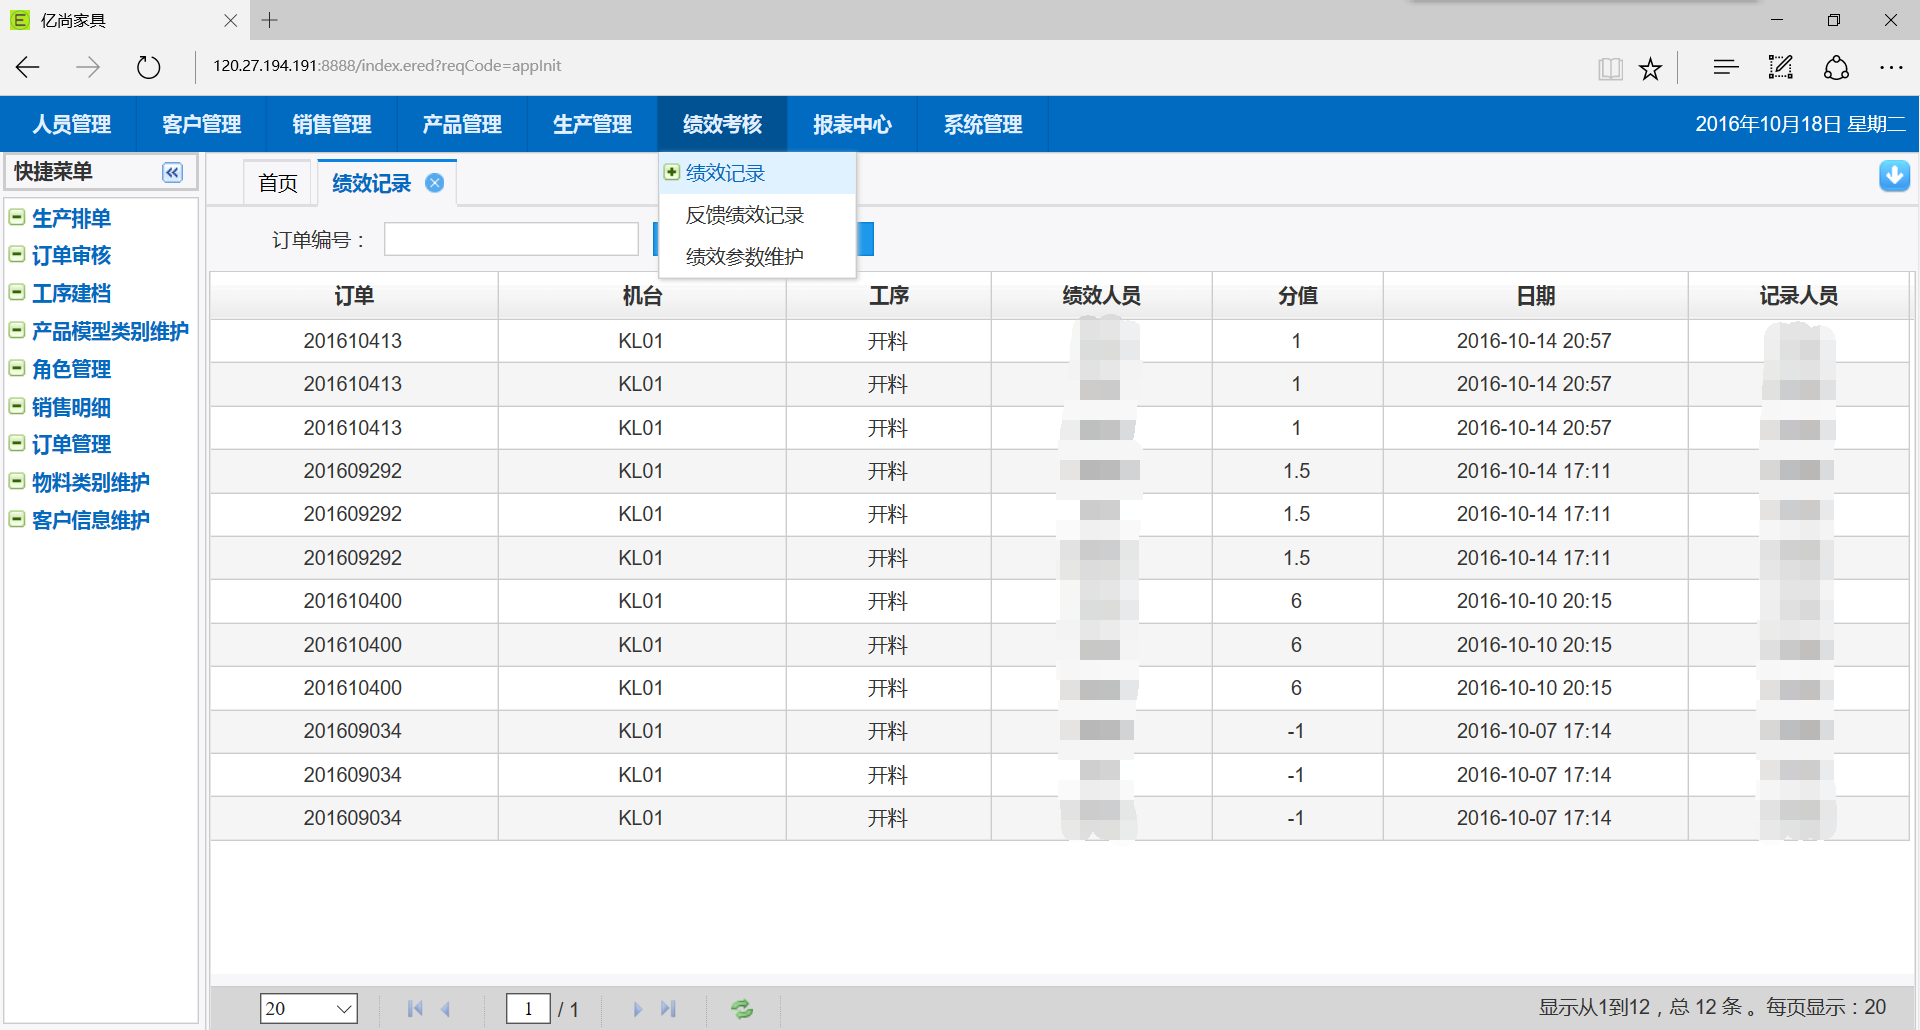This screenshot has height=1030, width=1920.
Task: Open browser reading view icon
Action: click(x=1610, y=68)
